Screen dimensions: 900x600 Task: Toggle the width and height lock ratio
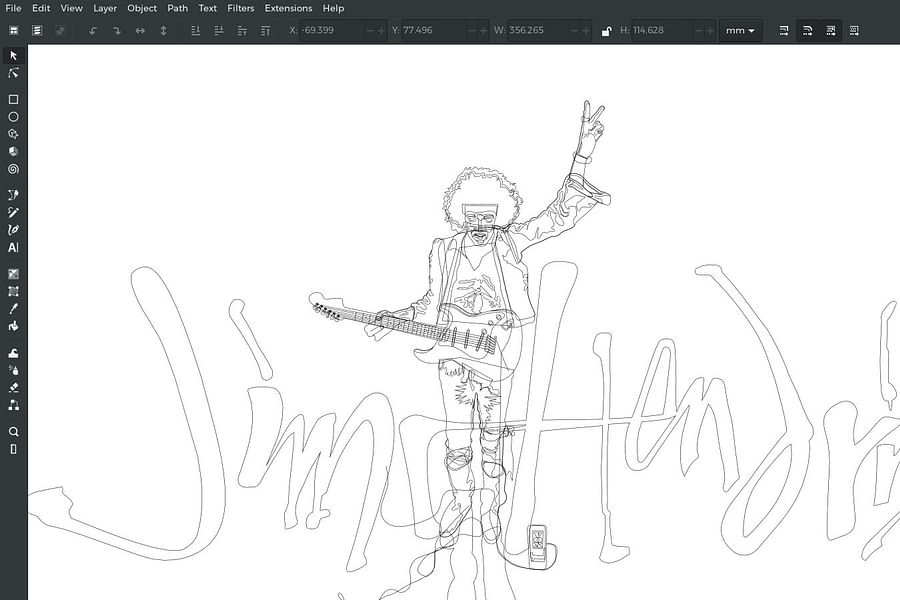pyautogui.click(x=606, y=30)
